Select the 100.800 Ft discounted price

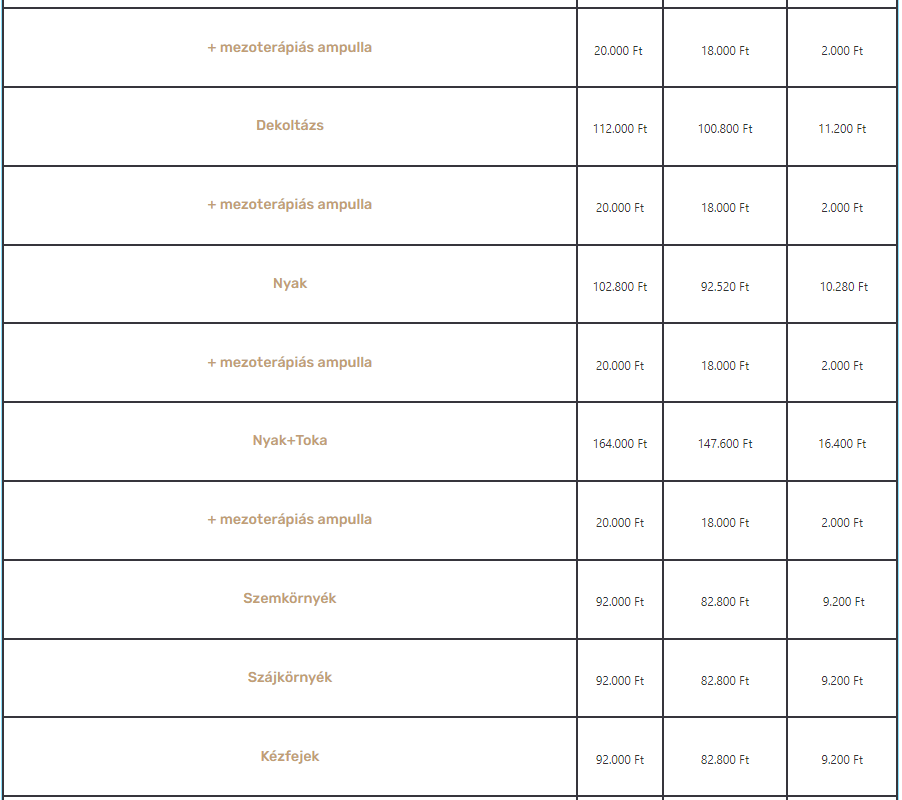click(725, 129)
